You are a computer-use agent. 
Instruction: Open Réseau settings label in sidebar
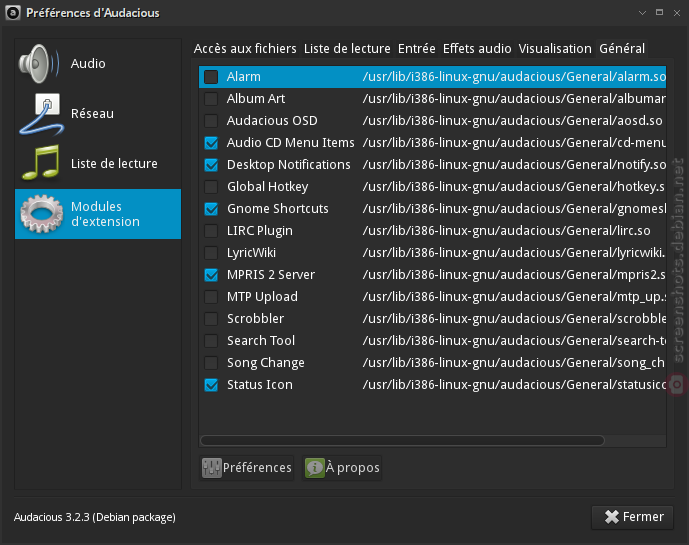(92, 114)
